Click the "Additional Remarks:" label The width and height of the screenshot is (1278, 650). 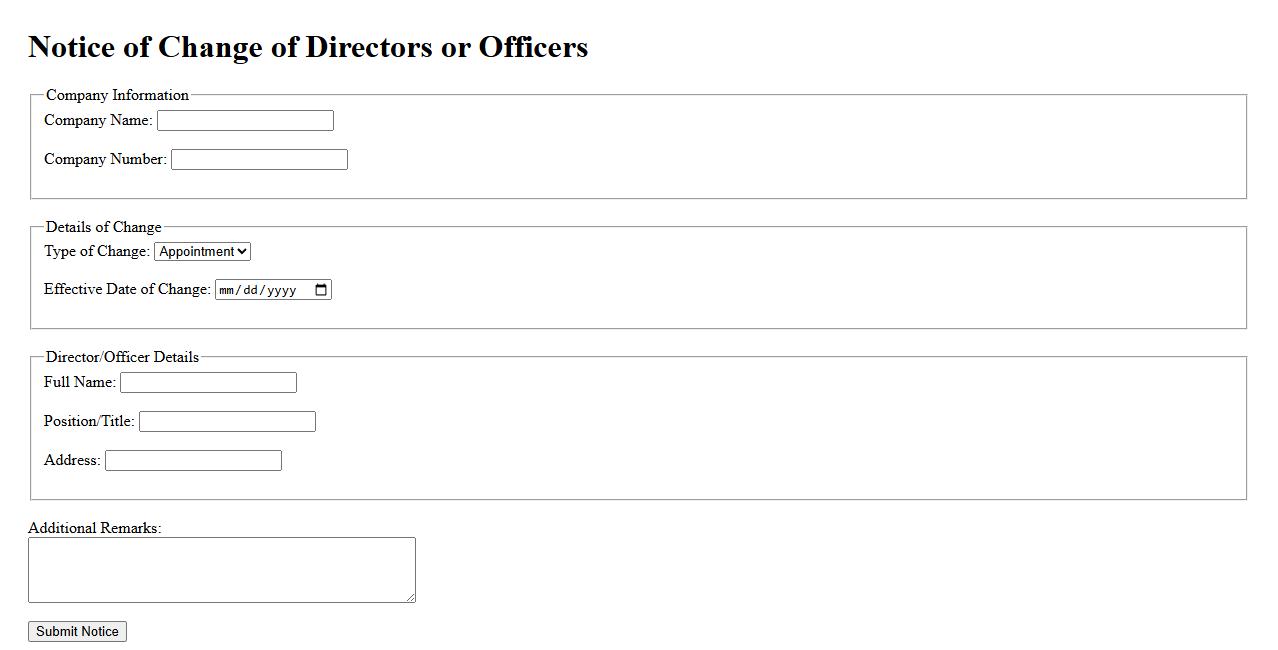(x=94, y=528)
